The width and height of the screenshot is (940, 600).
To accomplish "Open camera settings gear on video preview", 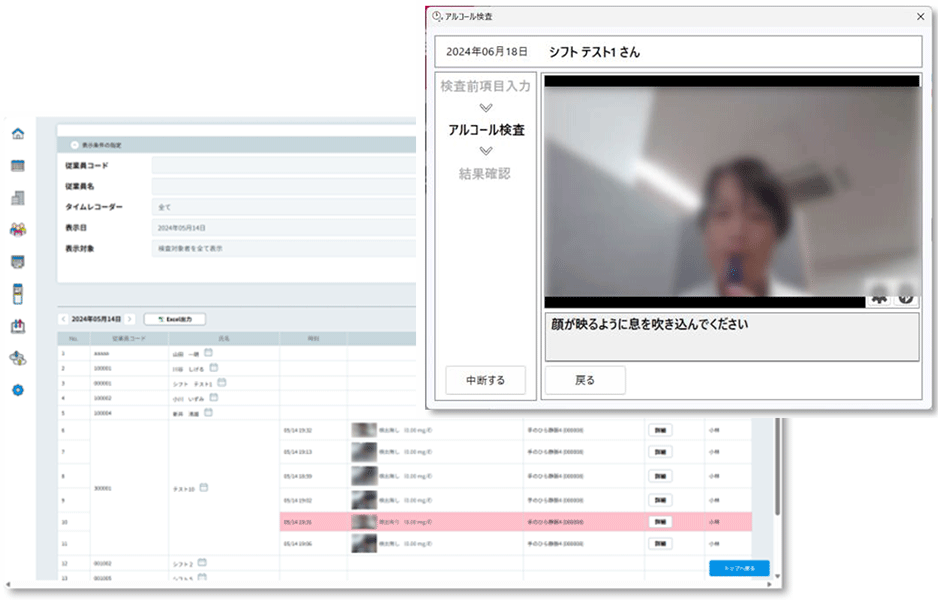I will pyautogui.click(x=880, y=297).
